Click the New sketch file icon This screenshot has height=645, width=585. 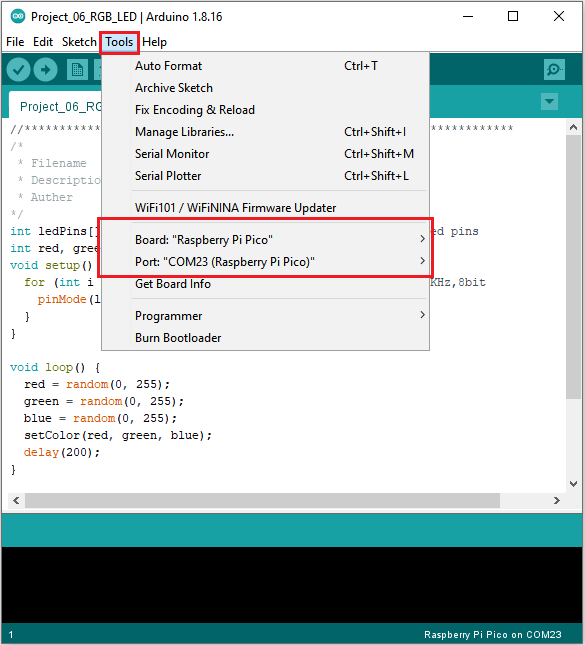[77, 70]
